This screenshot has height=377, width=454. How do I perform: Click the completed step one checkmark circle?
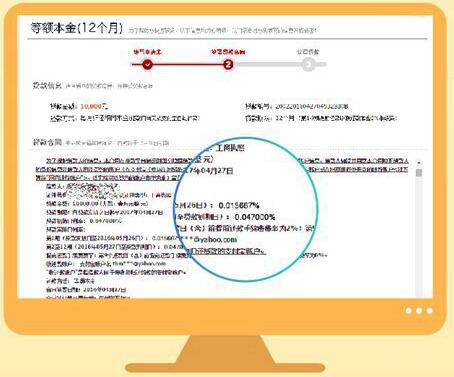[x=147, y=64]
